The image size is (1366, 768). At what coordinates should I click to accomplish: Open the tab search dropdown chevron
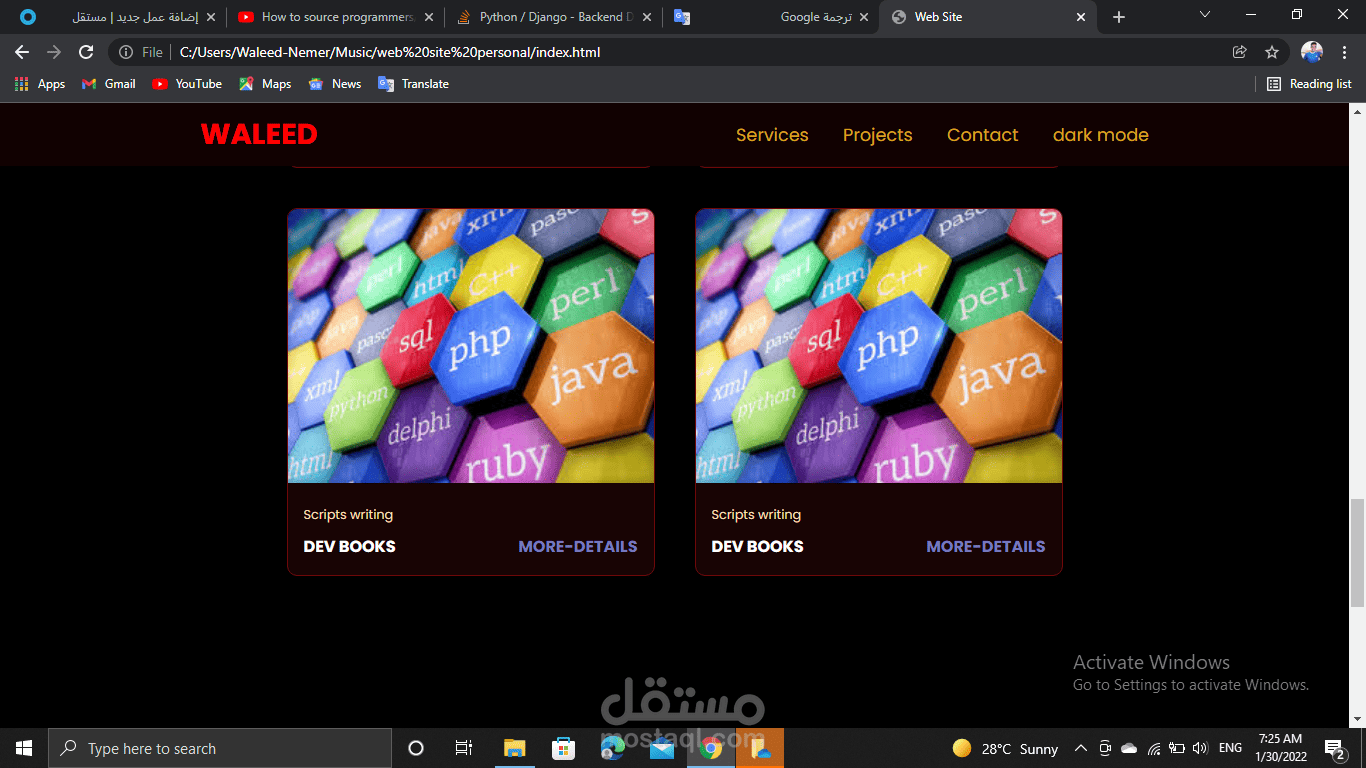pyautogui.click(x=1205, y=15)
